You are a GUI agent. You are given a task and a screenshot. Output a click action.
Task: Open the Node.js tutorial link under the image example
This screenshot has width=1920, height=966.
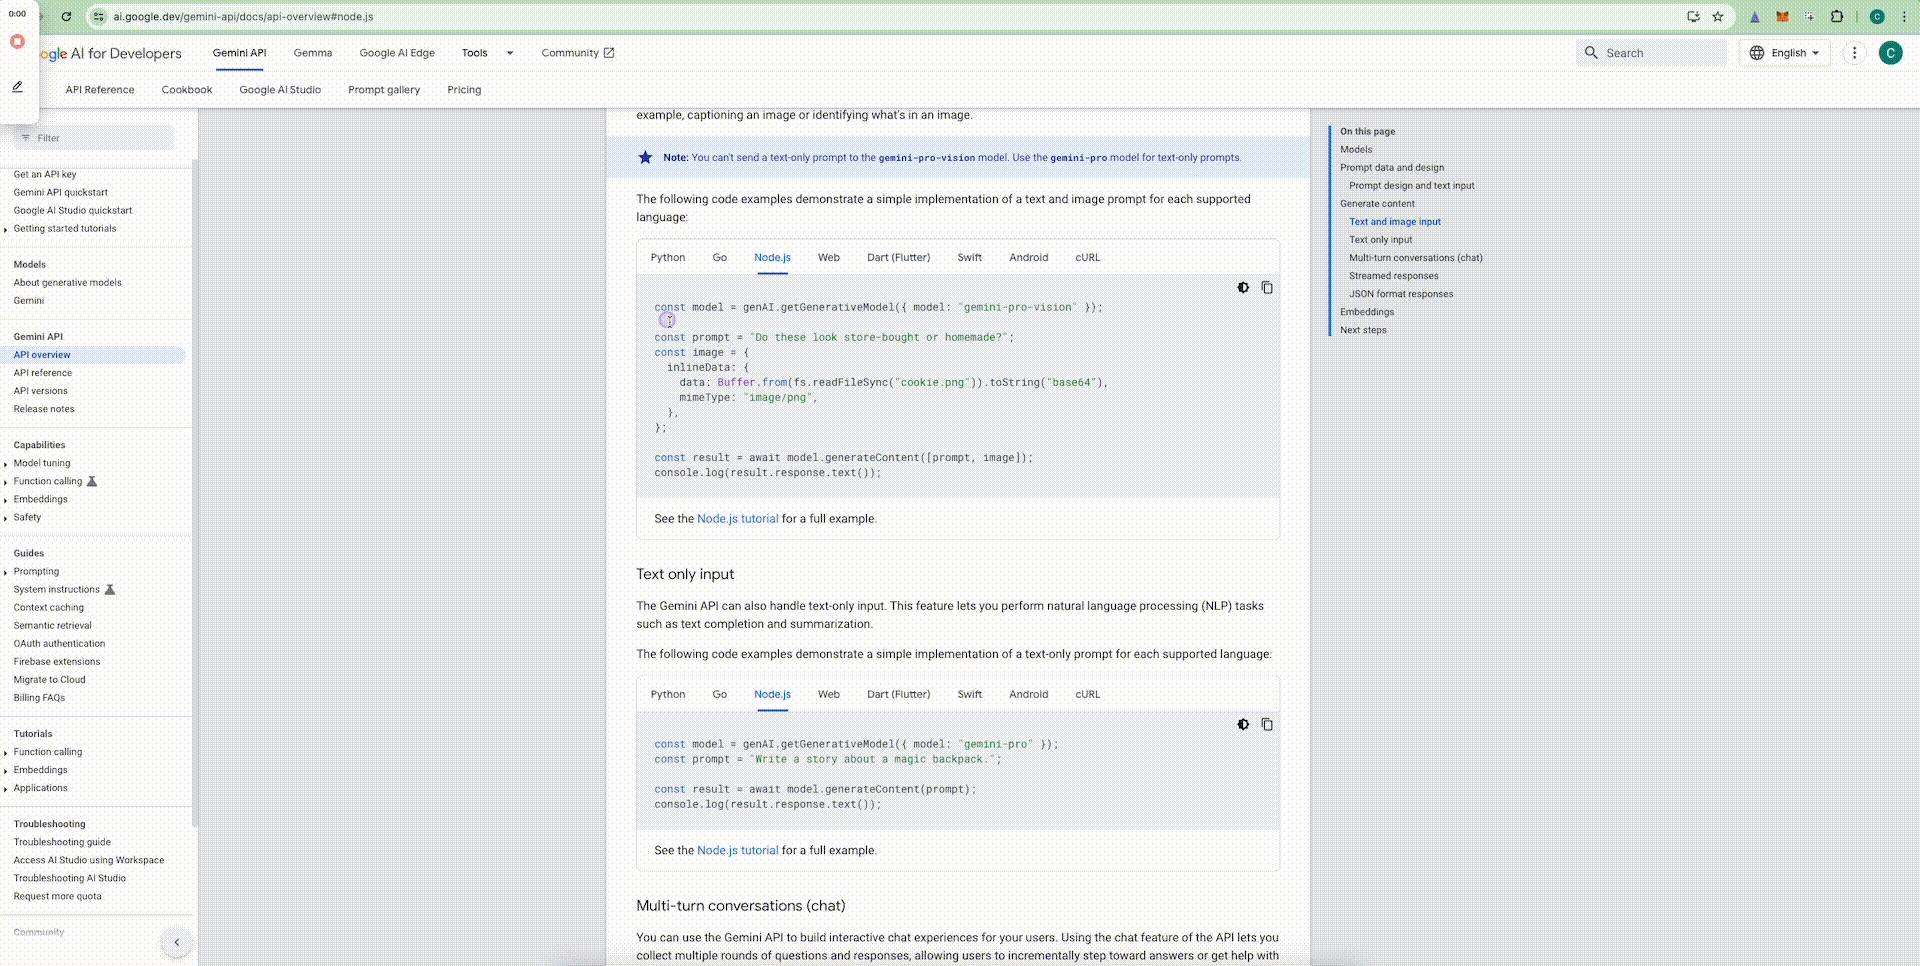point(737,519)
